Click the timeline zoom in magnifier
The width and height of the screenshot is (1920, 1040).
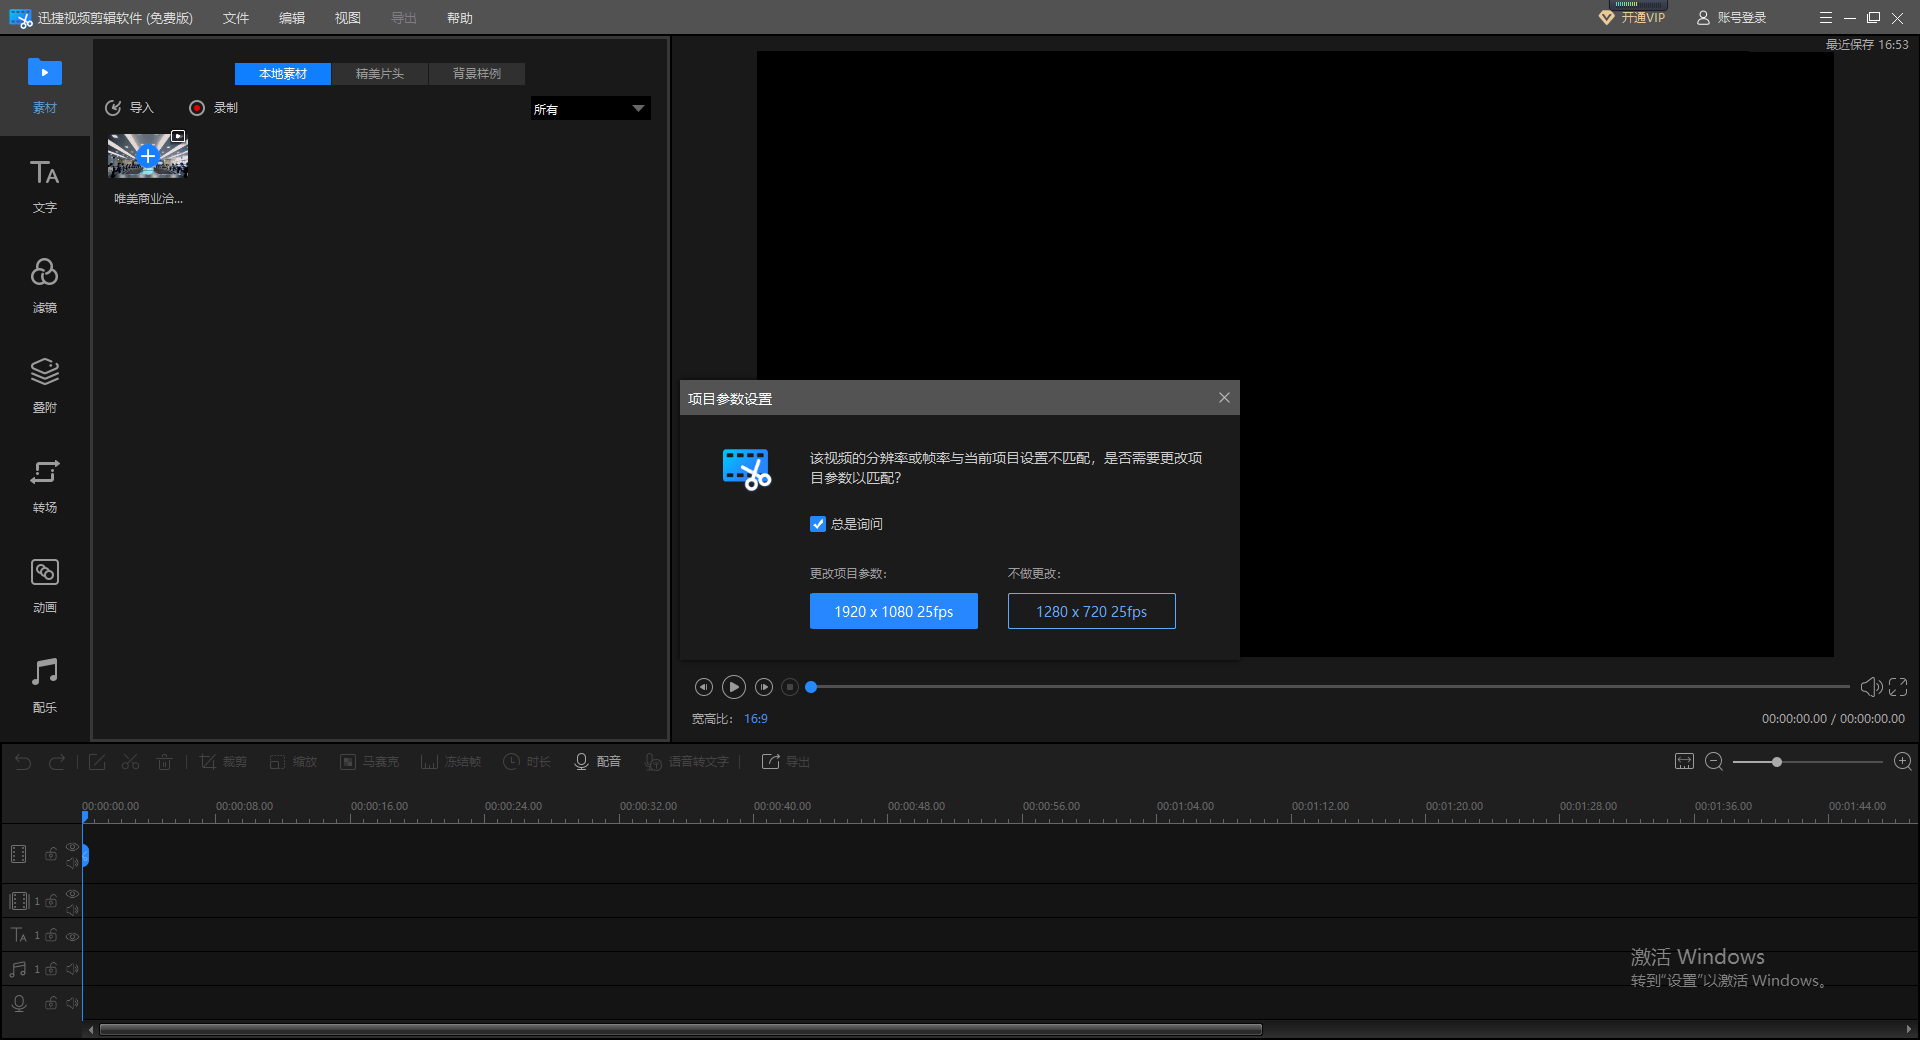click(1903, 762)
